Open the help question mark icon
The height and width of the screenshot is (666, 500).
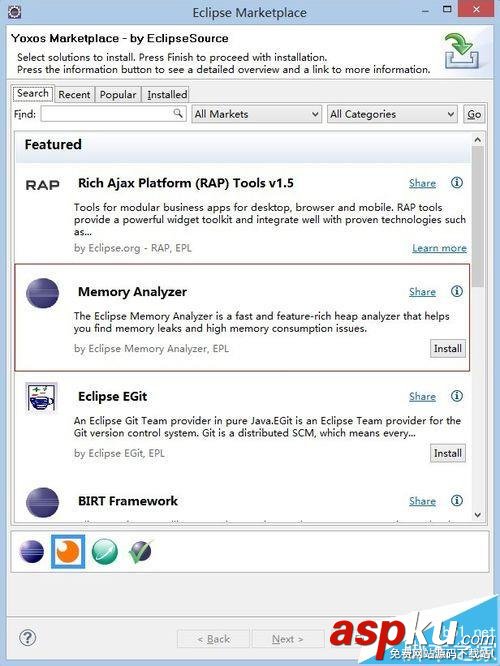coord(28,638)
